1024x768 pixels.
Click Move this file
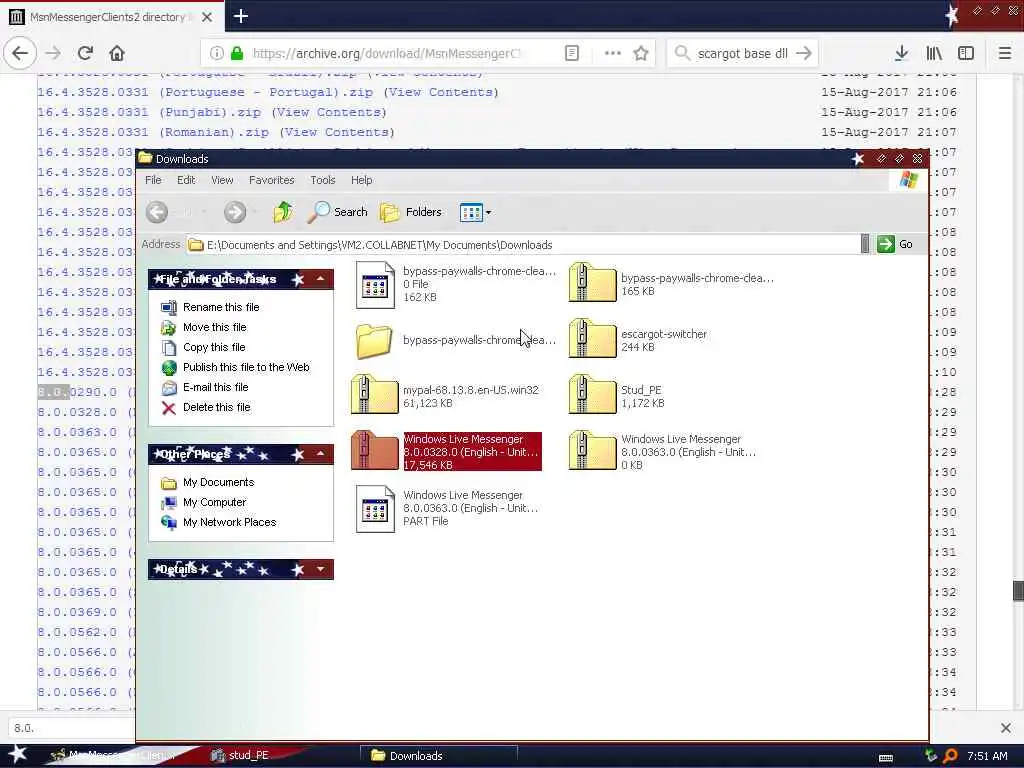[214, 327]
